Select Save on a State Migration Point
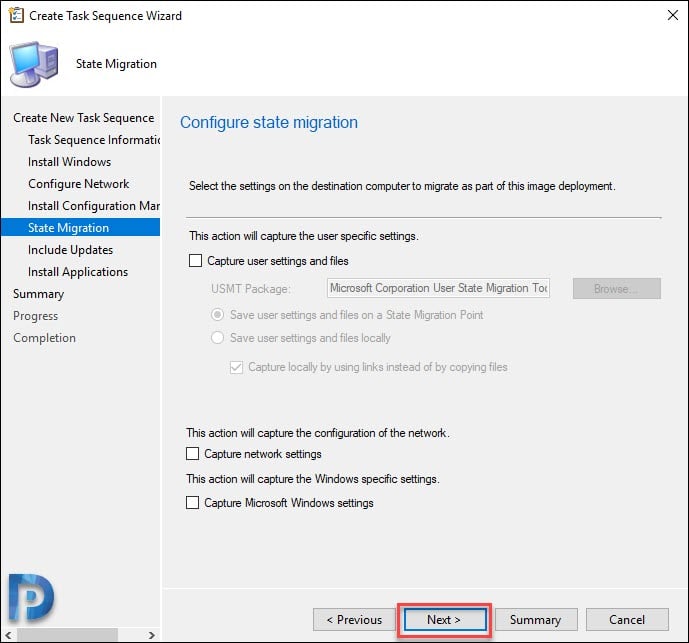 (x=218, y=315)
